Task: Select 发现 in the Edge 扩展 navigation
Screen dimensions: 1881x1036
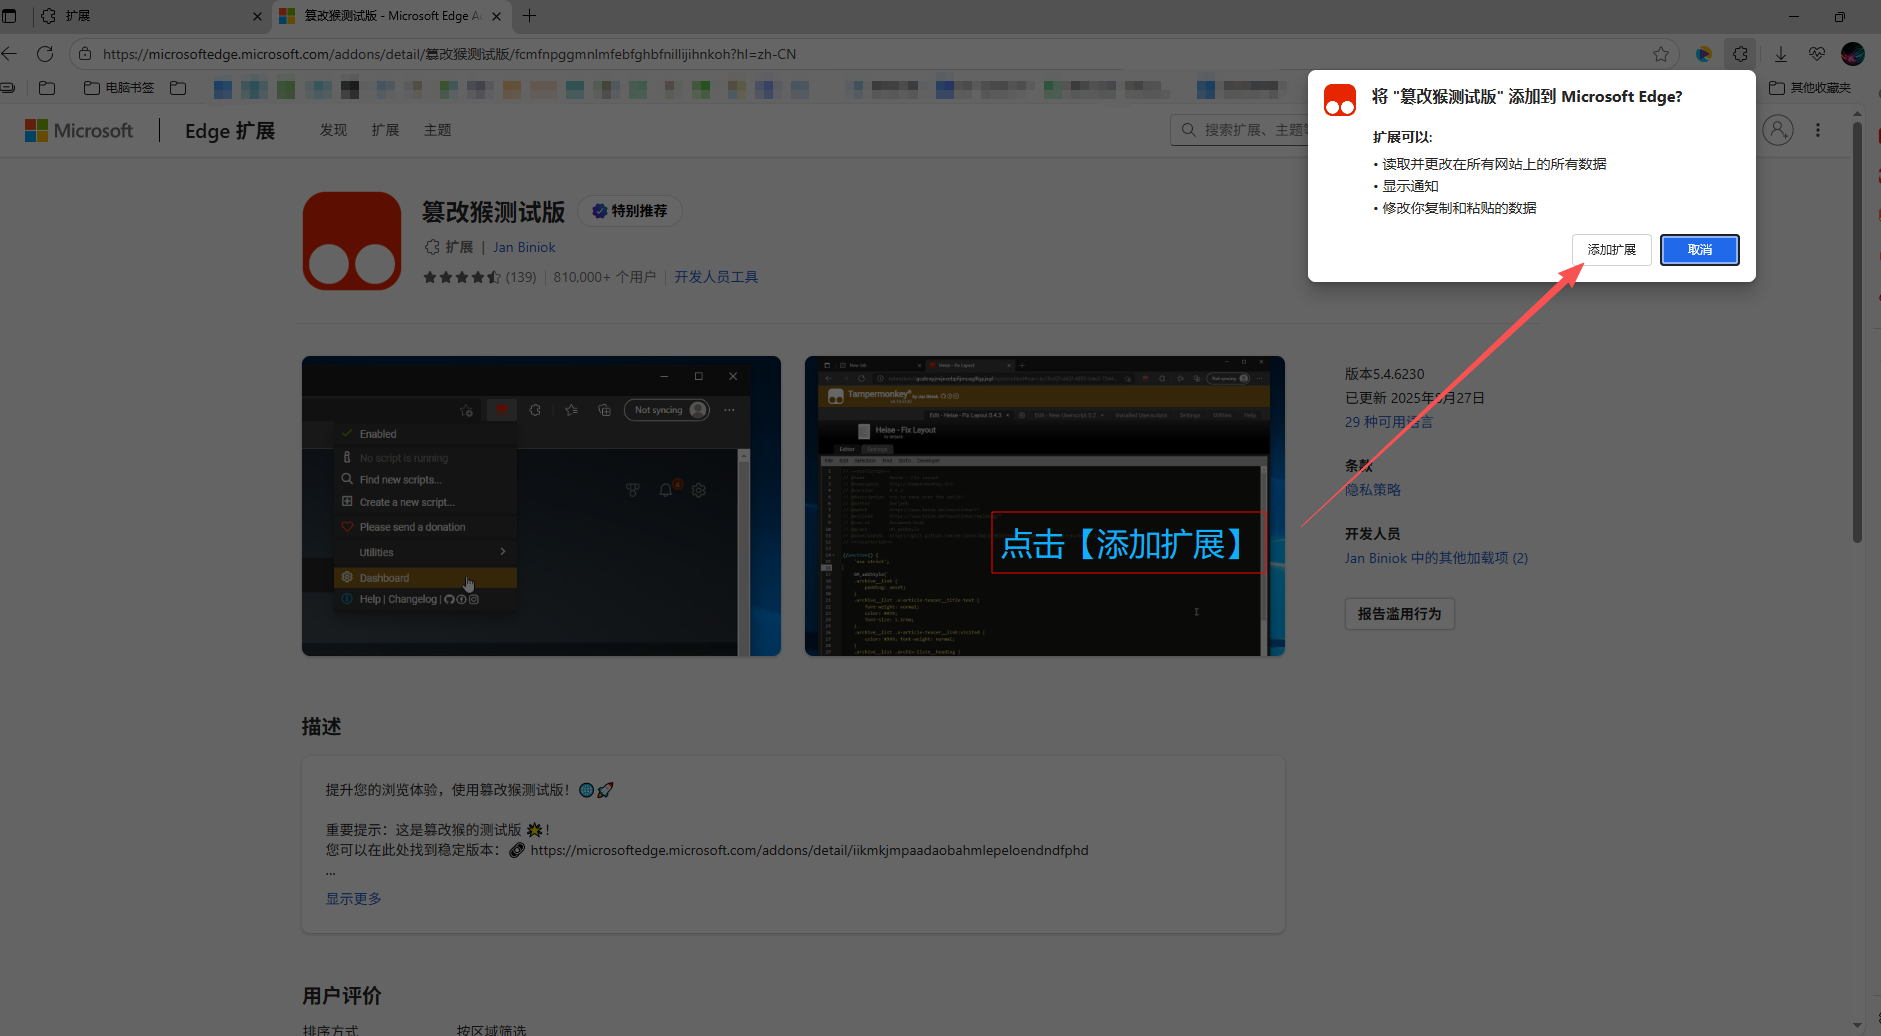Action: (333, 130)
